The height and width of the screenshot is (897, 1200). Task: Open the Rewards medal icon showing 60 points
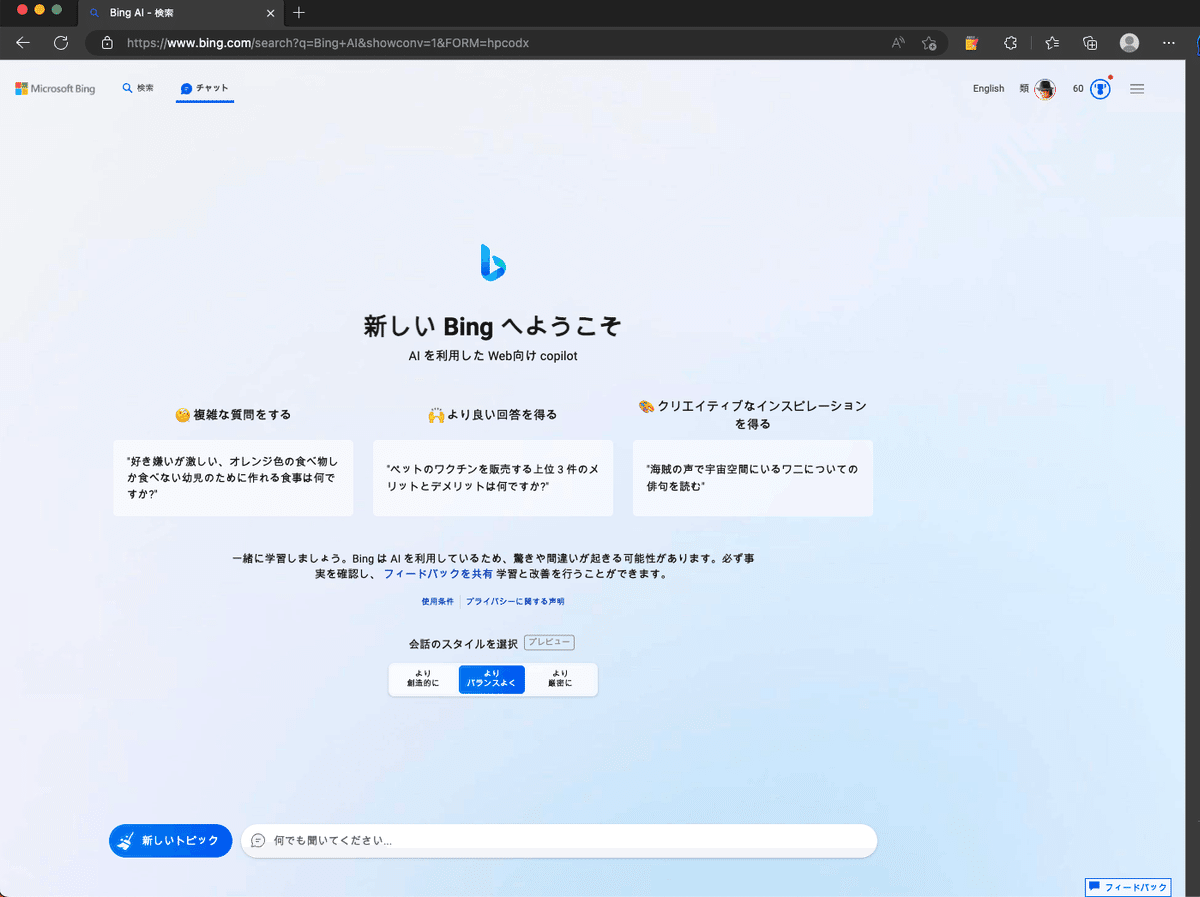(1100, 89)
